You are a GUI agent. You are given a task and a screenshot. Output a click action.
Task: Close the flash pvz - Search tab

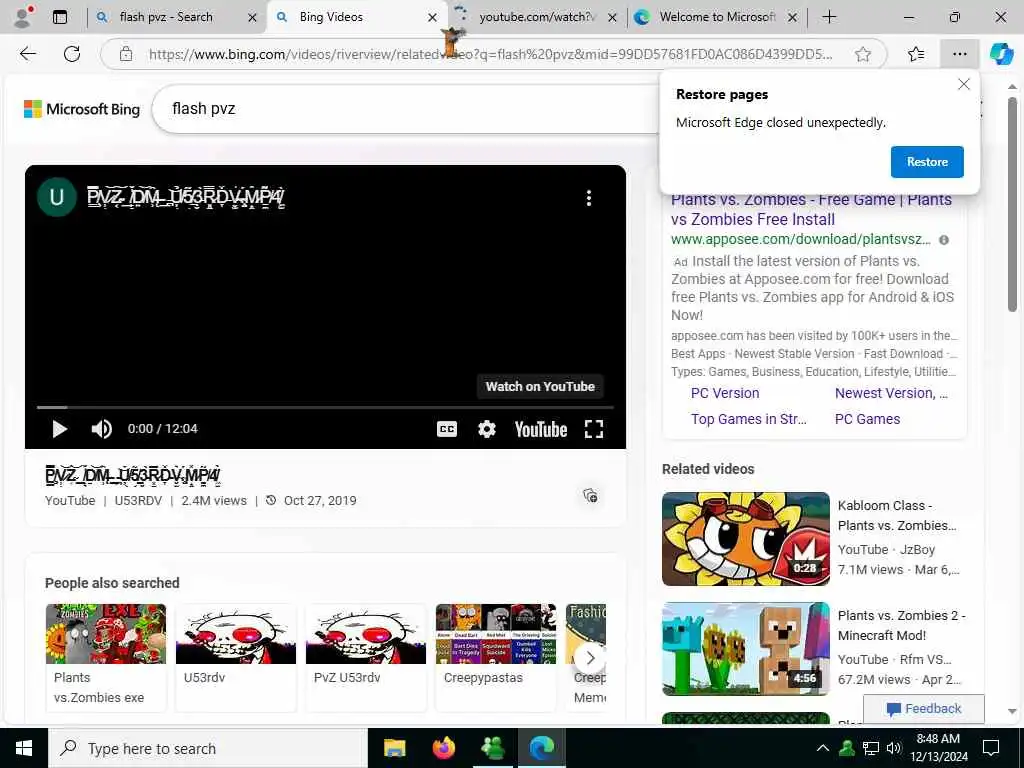[x=252, y=18]
